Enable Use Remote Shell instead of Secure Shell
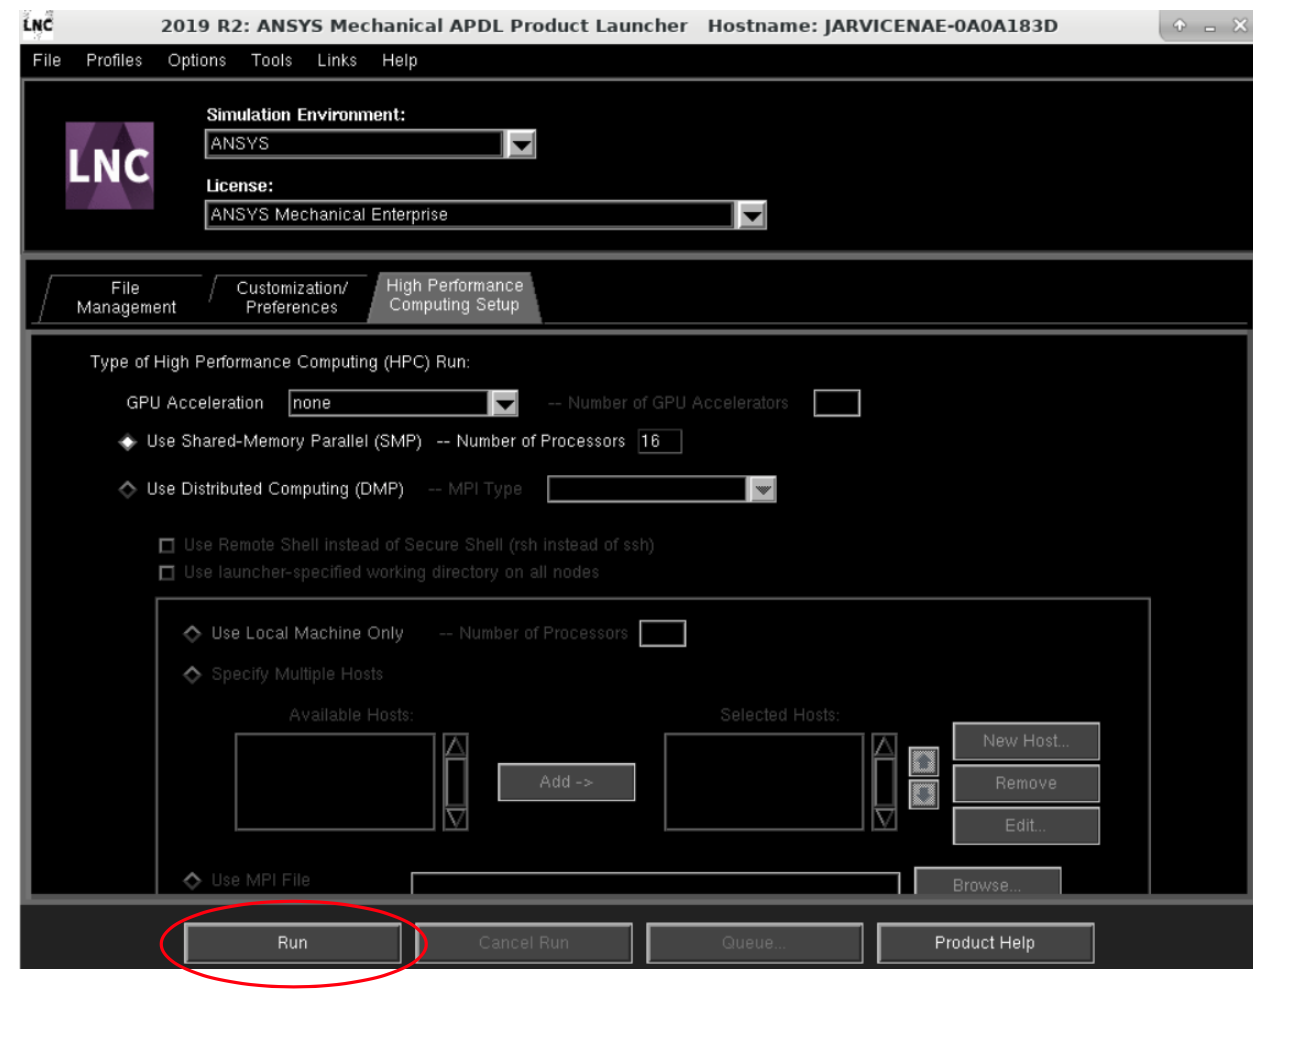Image resolution: width=1293 pixels, height=1046 pixels. 167,545
